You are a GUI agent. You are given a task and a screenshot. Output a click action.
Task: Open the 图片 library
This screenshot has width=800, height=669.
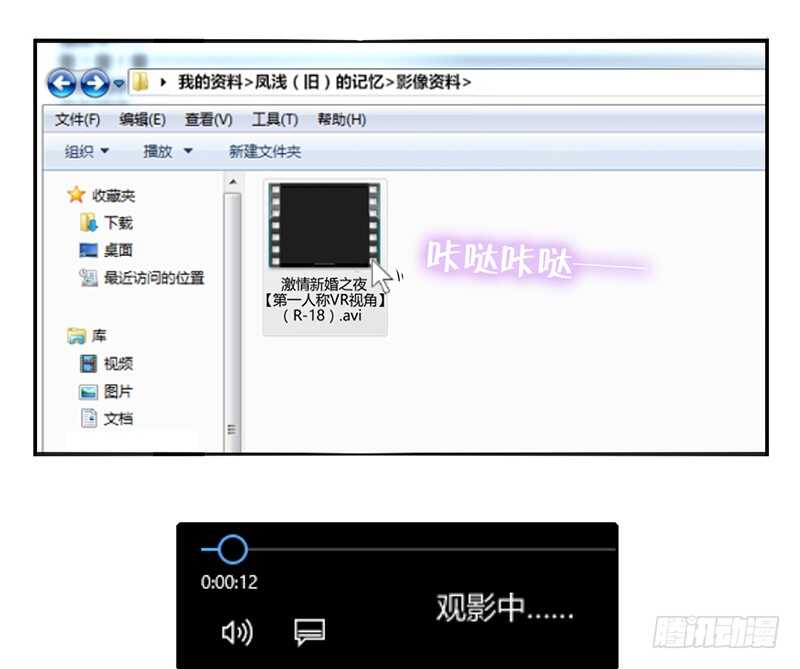coord(118,391)
